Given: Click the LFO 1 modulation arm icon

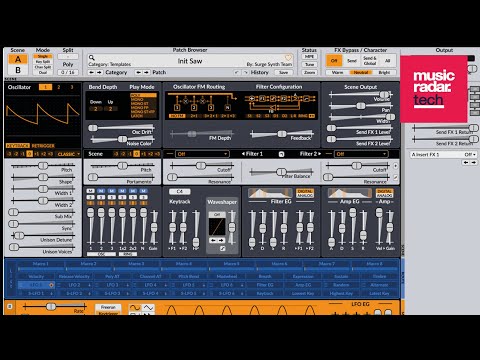Looking at the screenshot, I should (x=51, y=285).
